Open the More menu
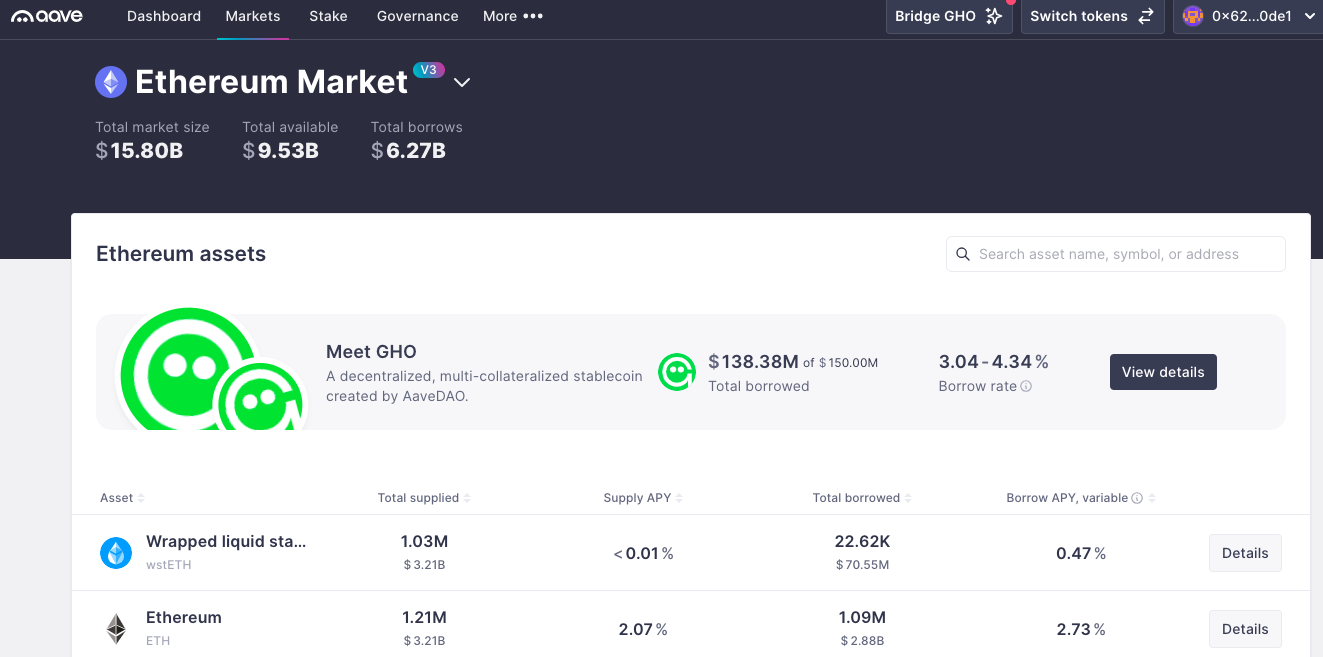The width and height of the screenshot is (1323, 657). click(x=513, y=16)
